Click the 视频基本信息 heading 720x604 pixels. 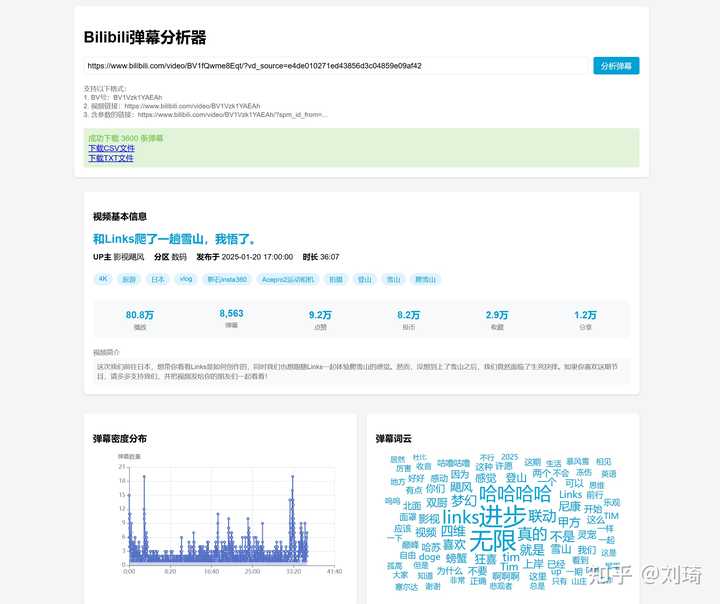tap(119, 217)
